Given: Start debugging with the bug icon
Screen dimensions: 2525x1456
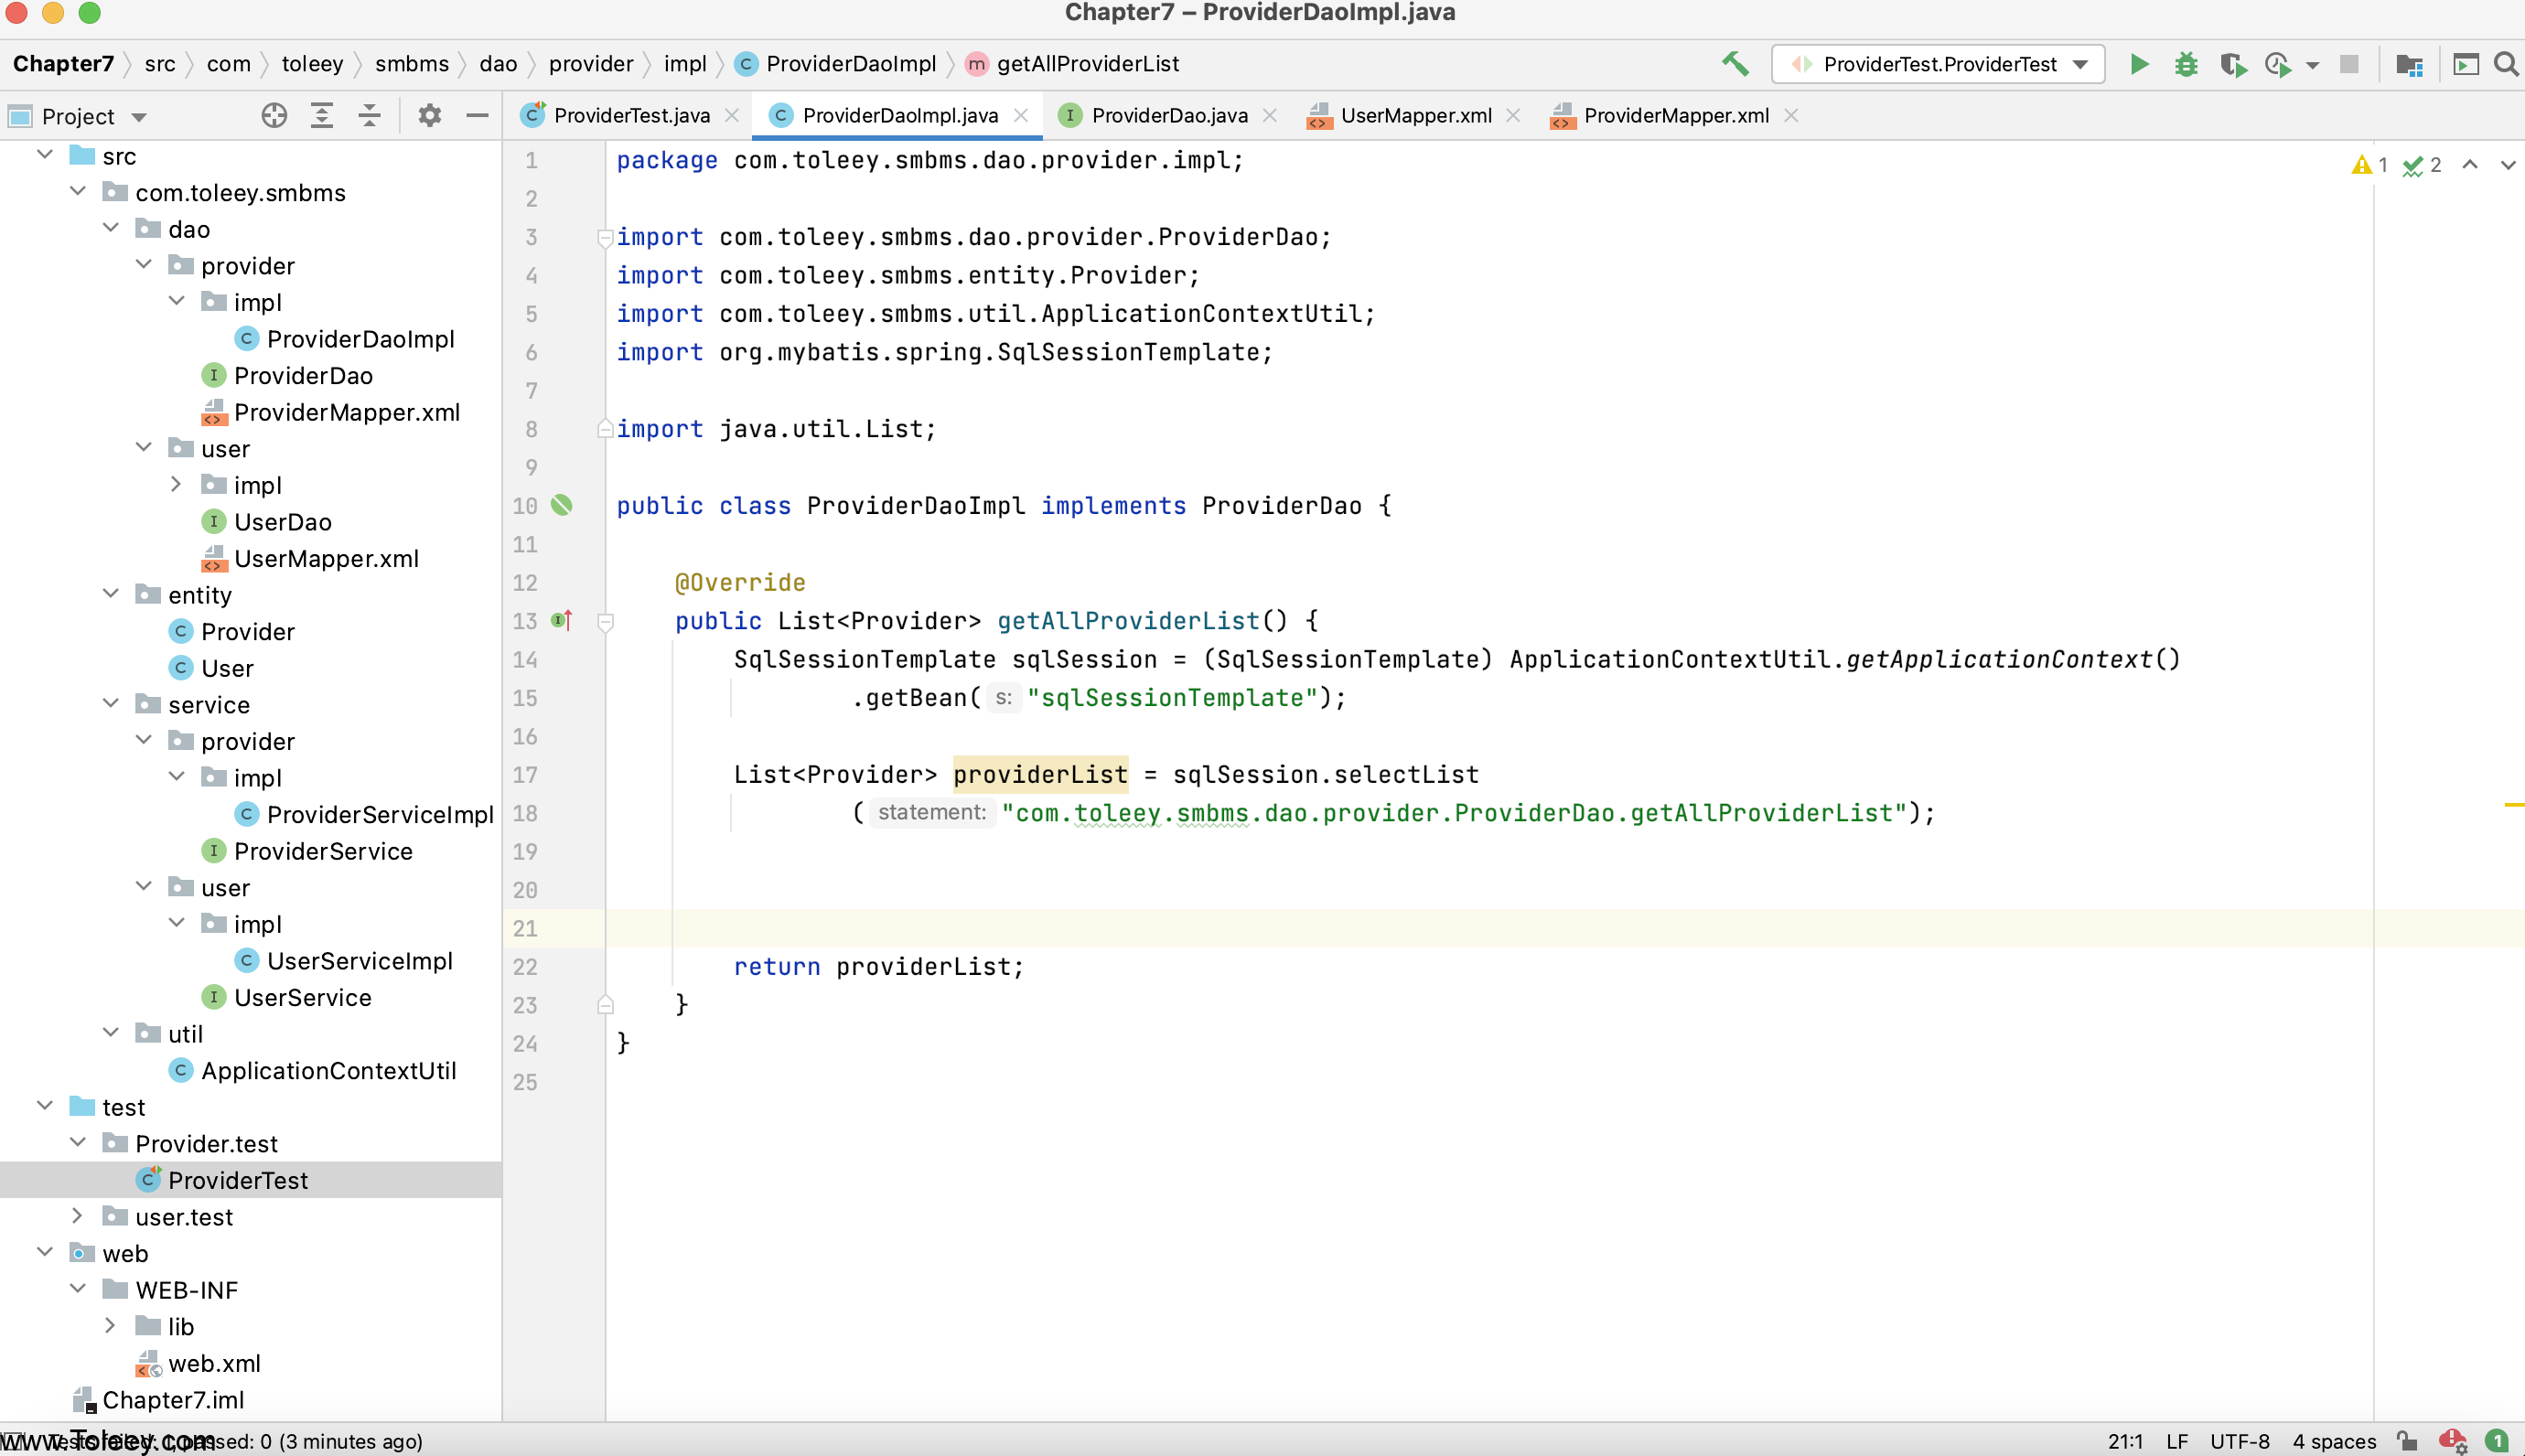Looking at the screenshot, I should [2186, 64].
